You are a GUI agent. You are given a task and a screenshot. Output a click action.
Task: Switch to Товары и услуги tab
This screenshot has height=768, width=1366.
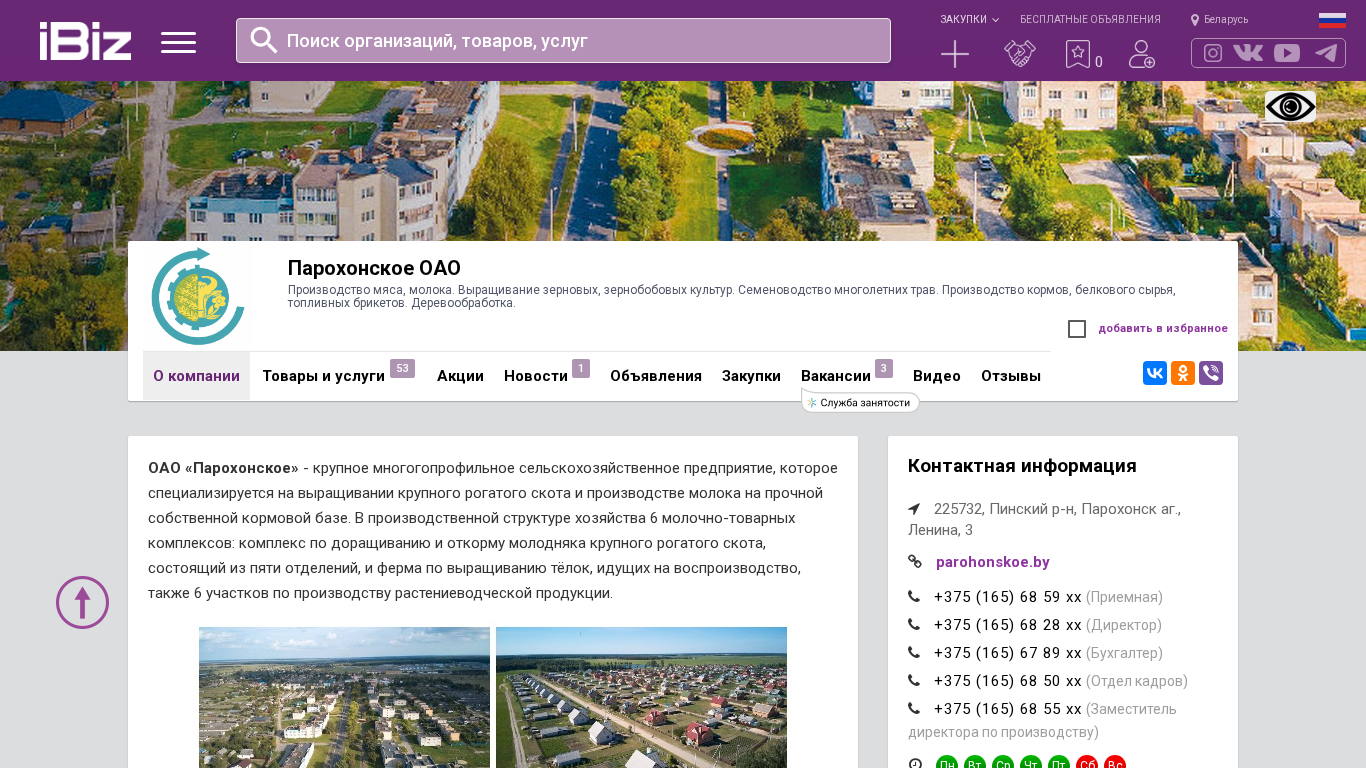[x=323, y=376]
